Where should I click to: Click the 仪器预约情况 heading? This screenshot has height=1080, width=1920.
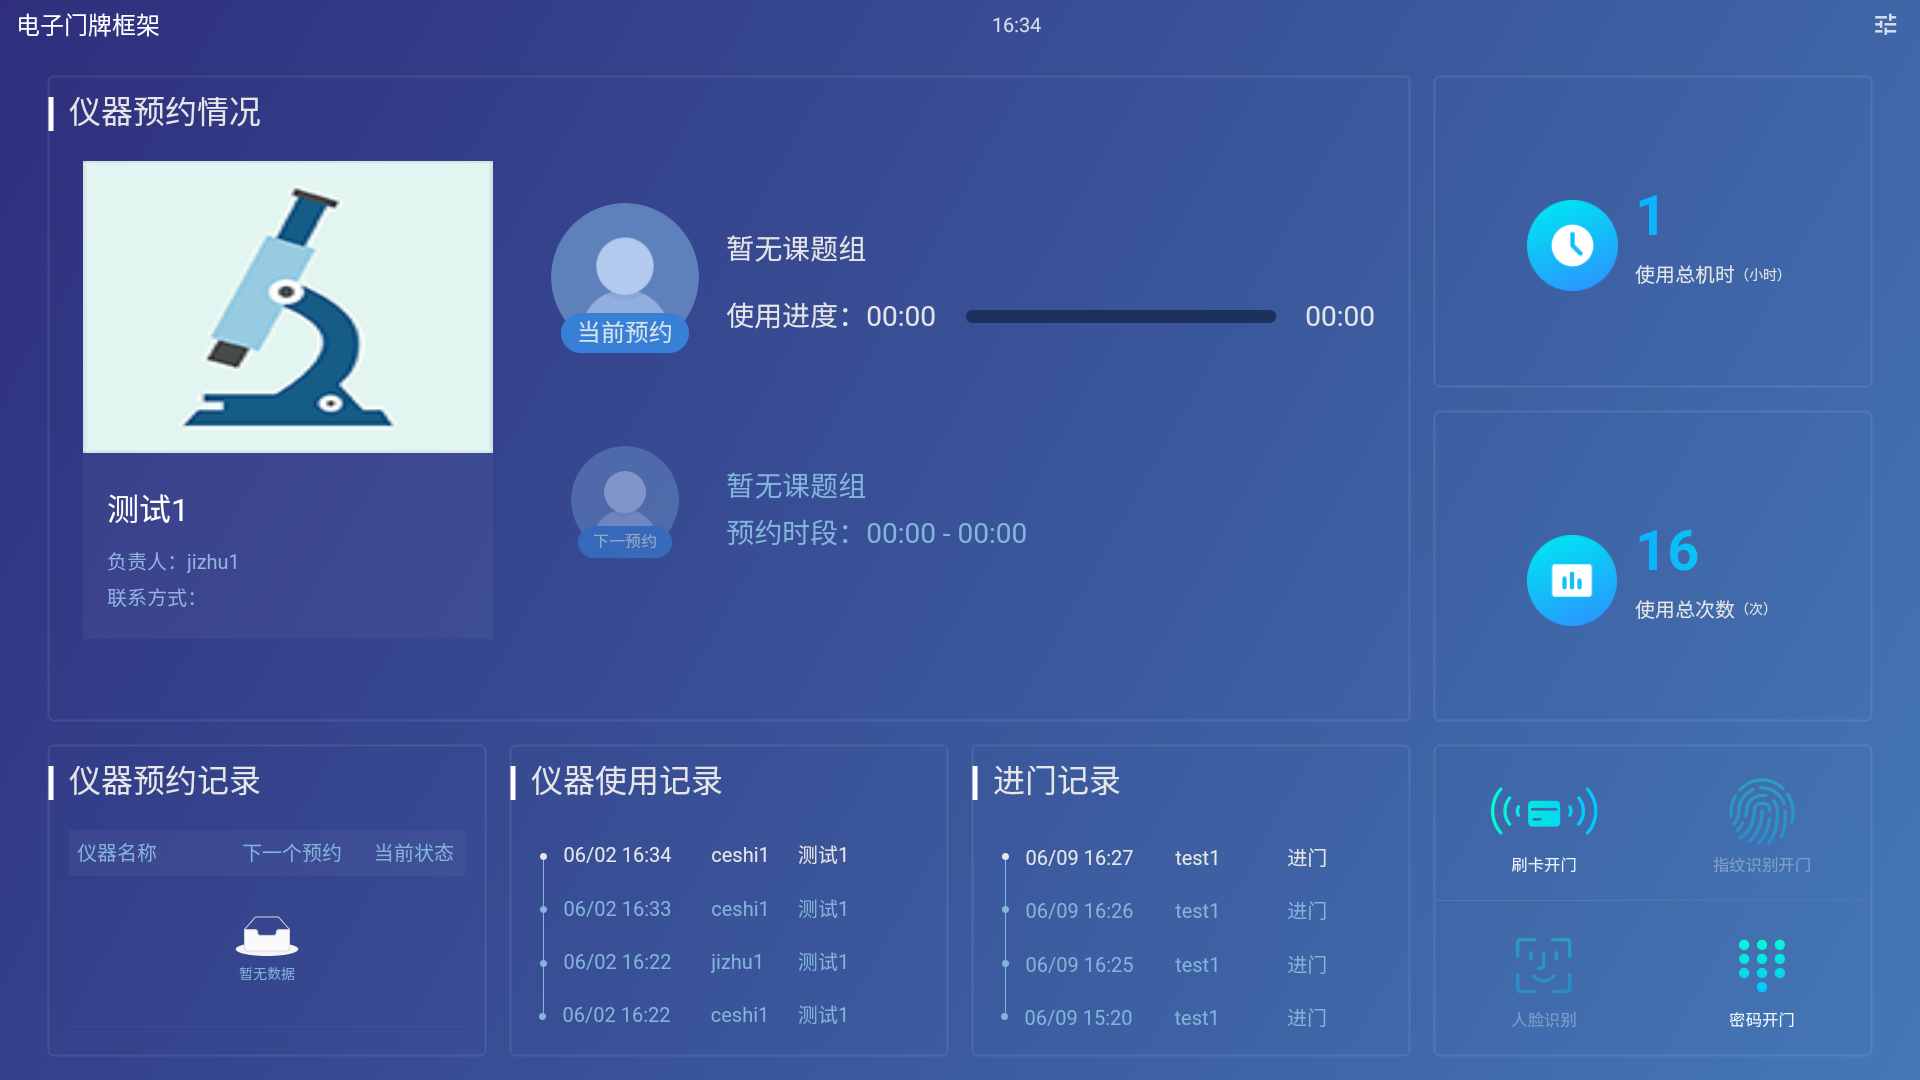tap(165, 112)
